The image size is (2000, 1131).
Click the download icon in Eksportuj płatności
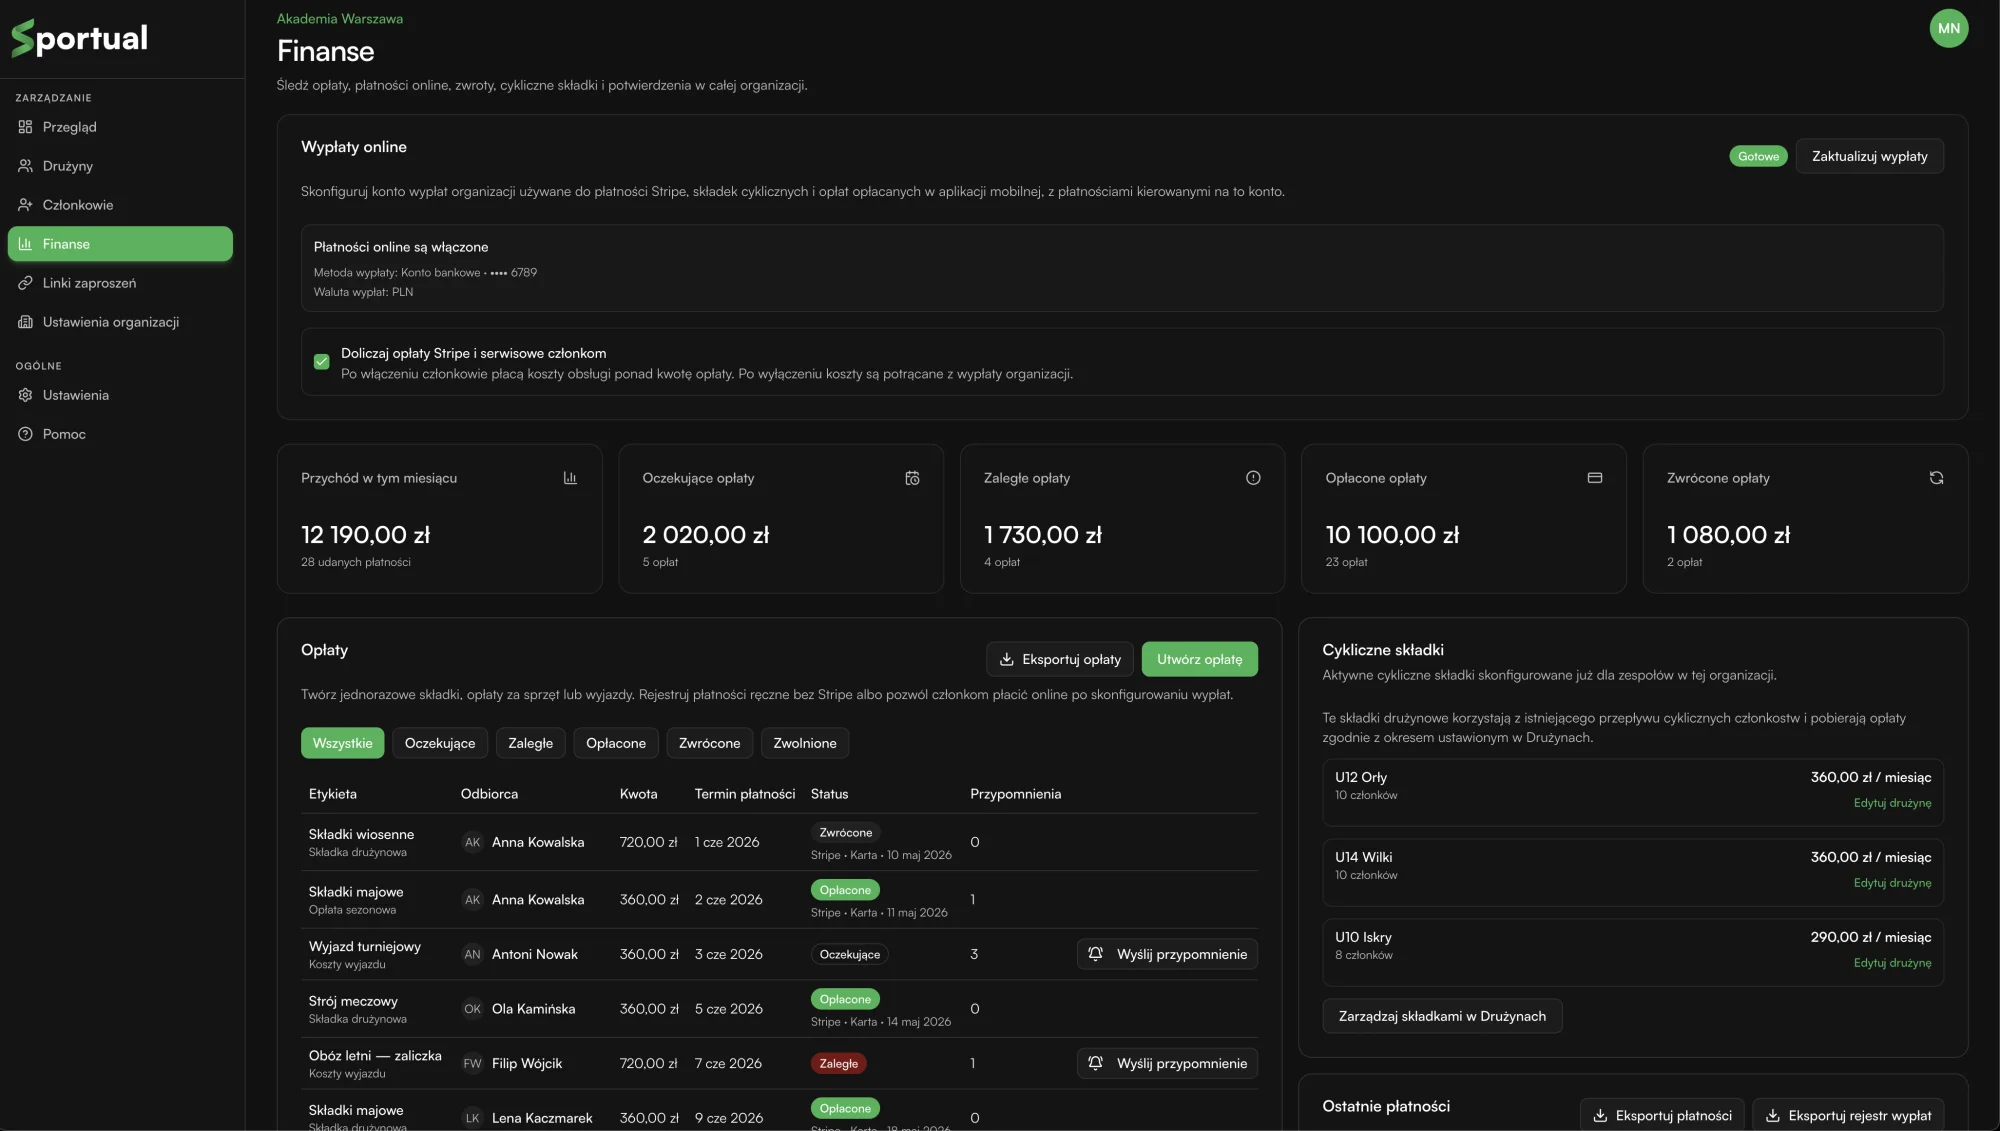1600,1116
